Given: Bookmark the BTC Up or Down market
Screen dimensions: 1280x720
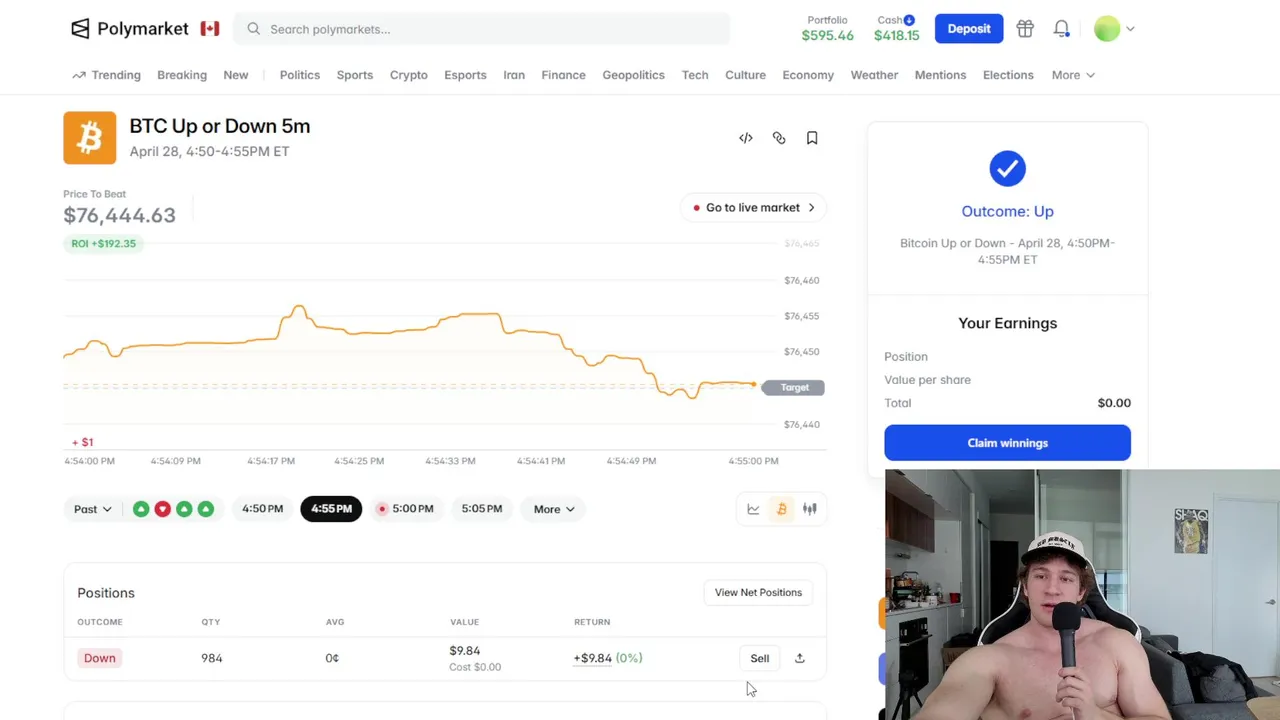Looking at the screenshot, I should [812, 138].
